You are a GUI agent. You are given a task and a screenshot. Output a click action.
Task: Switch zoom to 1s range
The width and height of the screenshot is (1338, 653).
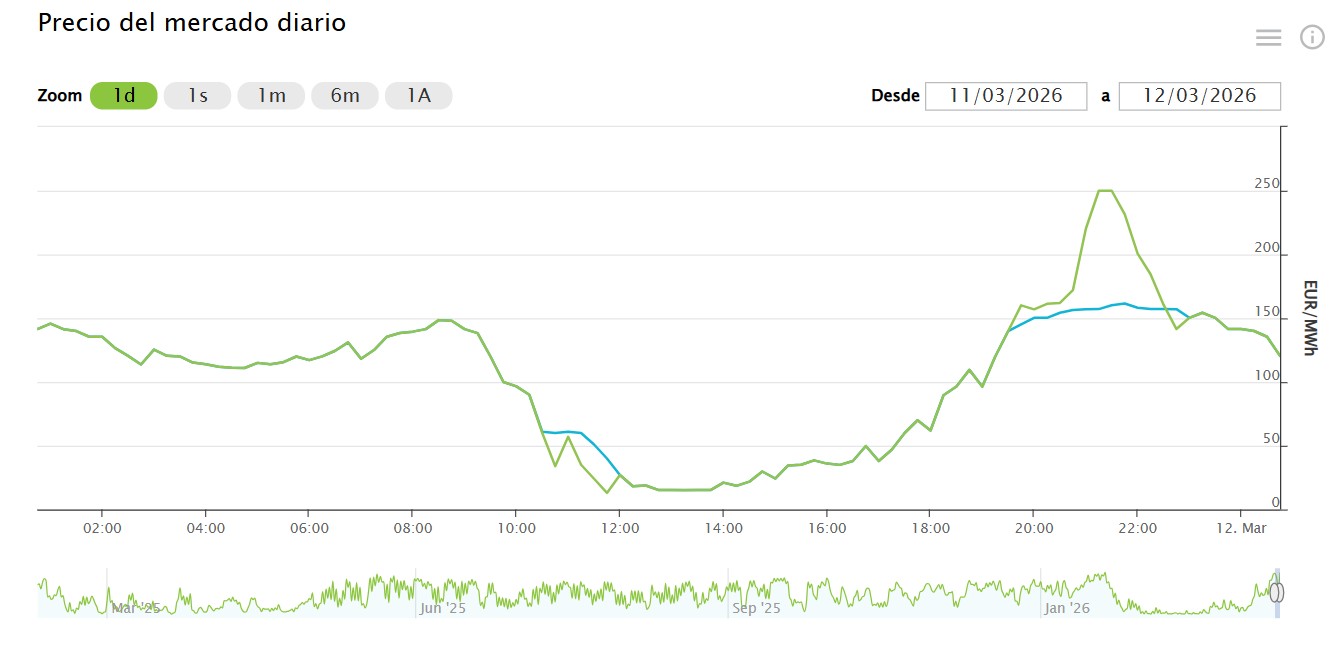(x=197, y=96)
